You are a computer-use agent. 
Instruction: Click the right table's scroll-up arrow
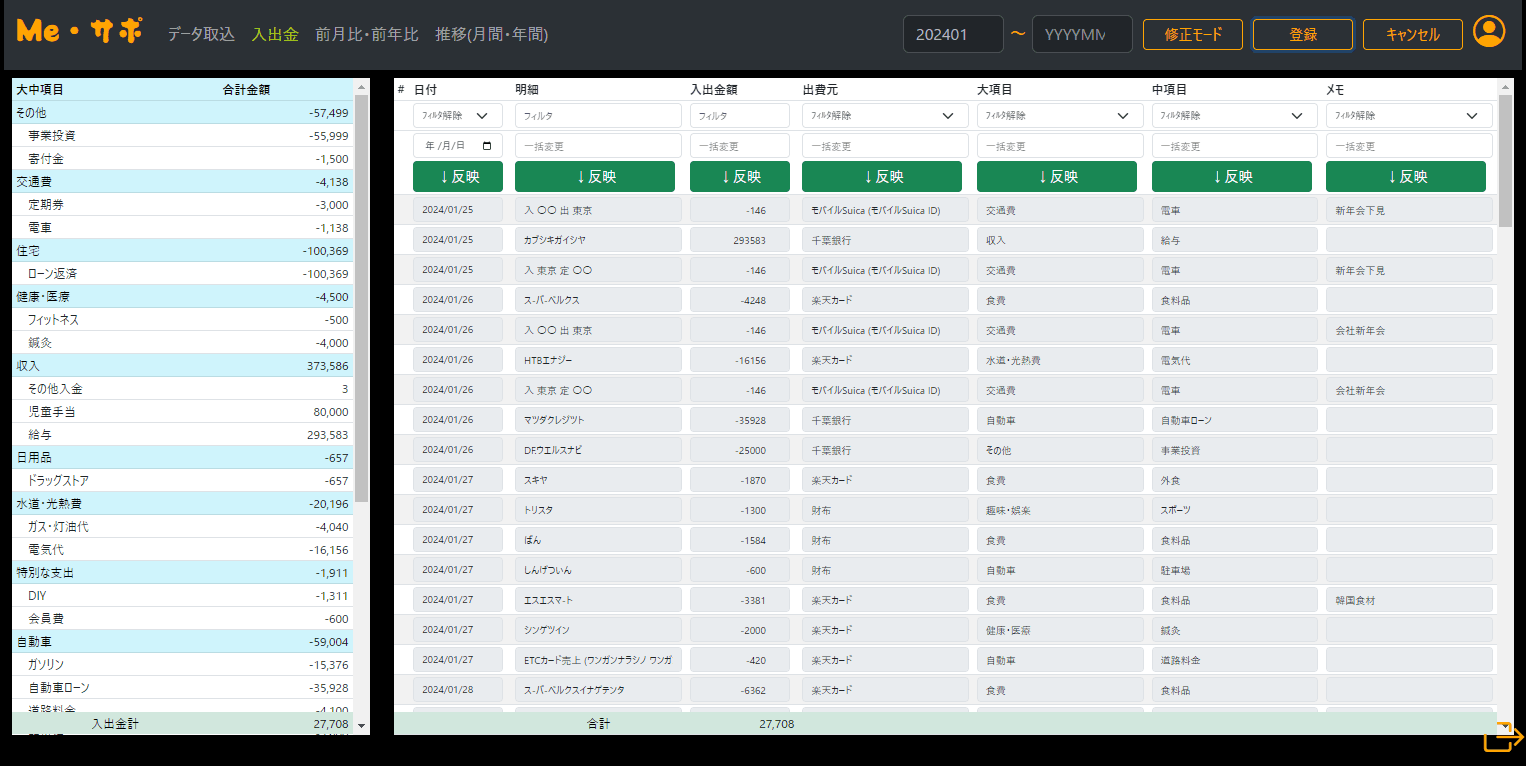coord(1505,87)
